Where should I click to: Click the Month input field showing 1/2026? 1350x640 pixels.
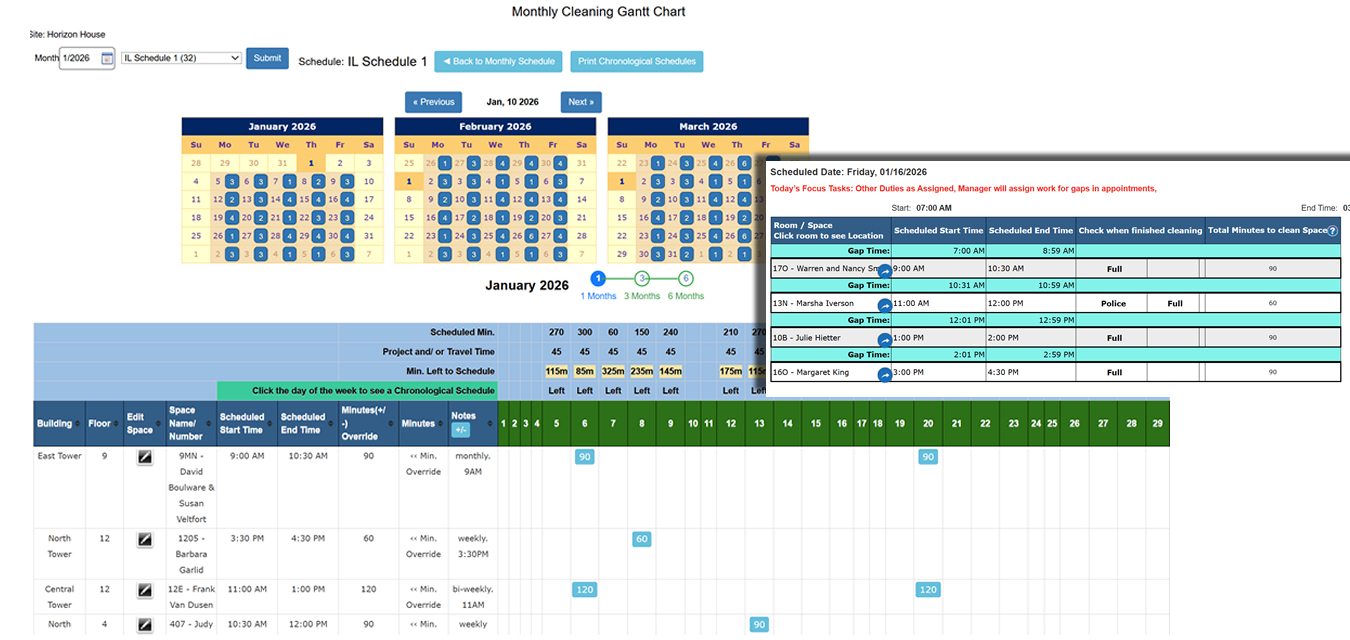point(75,60)
